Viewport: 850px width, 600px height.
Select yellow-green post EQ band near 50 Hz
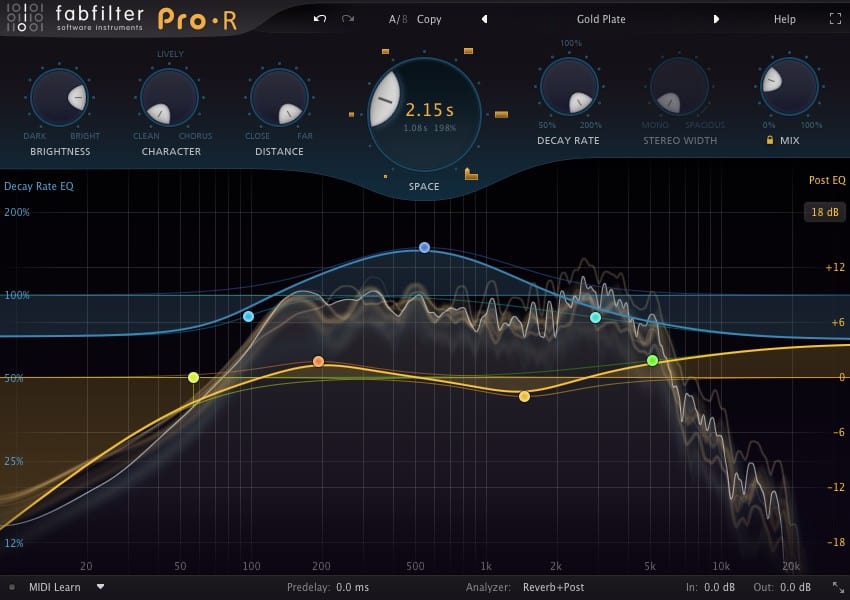[194, 377]
